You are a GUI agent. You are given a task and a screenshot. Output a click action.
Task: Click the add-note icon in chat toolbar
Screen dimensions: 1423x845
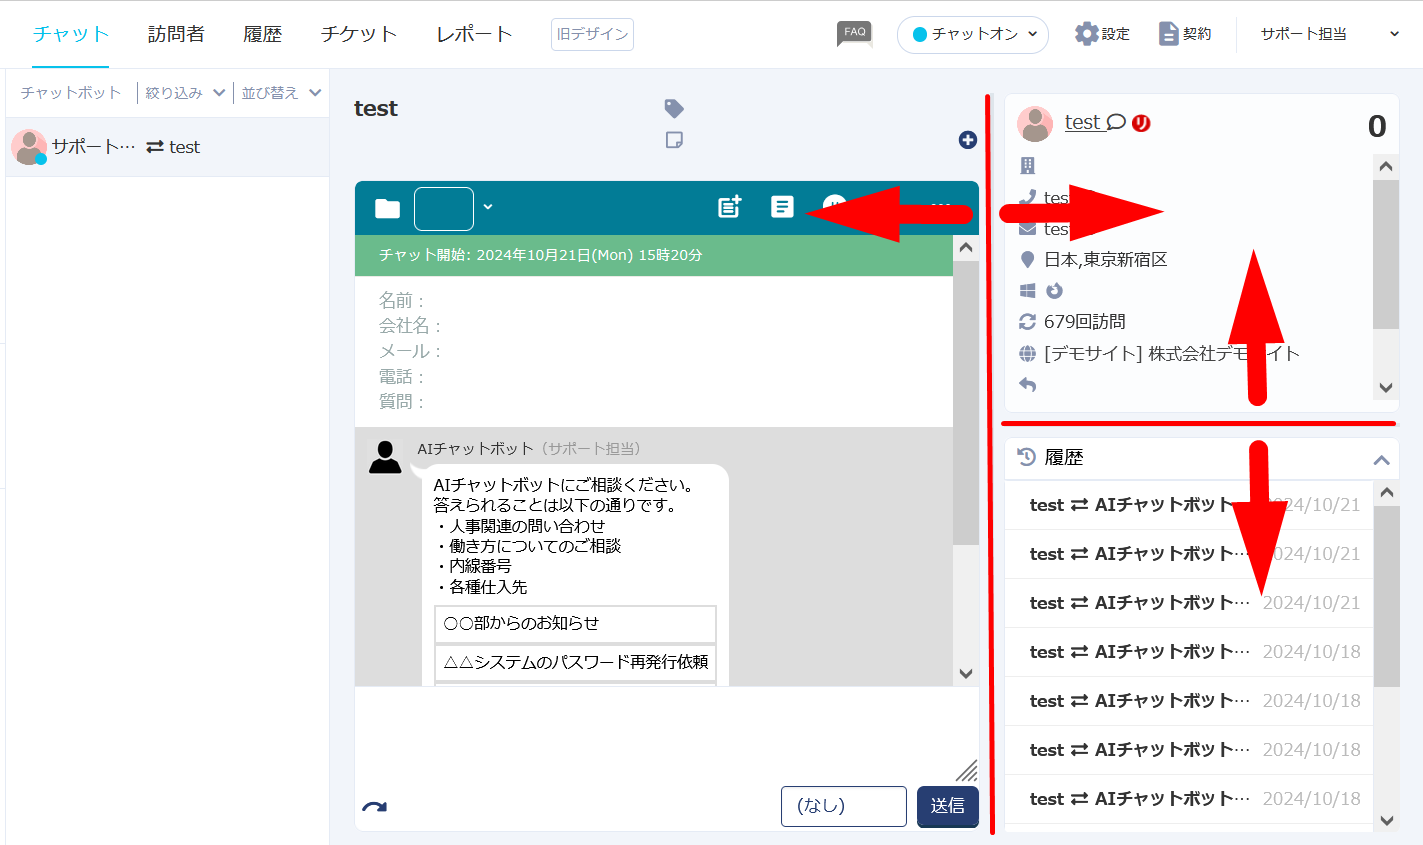tap(730, 207)
